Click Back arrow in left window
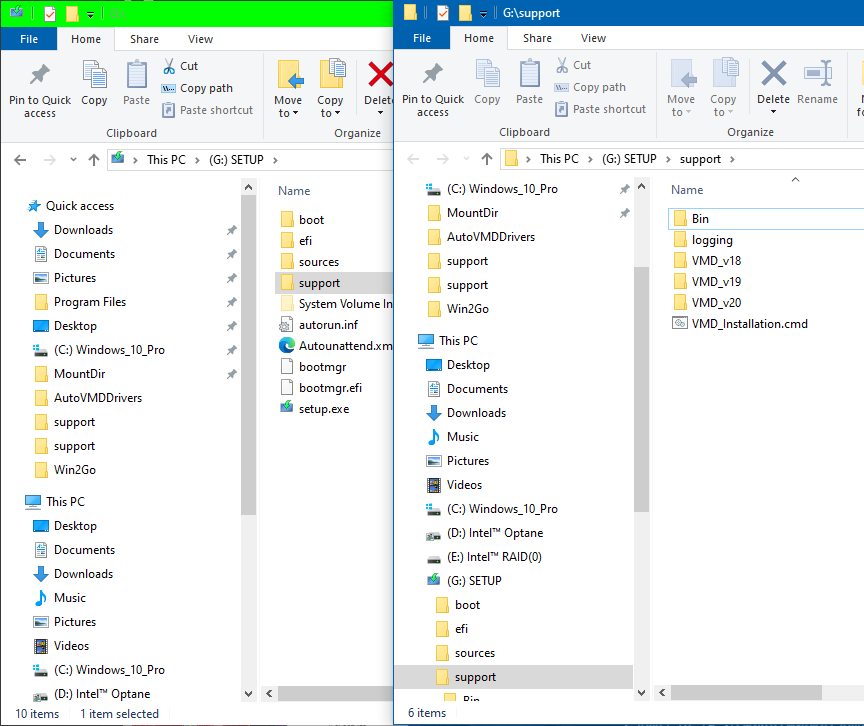 pos(20,160)
